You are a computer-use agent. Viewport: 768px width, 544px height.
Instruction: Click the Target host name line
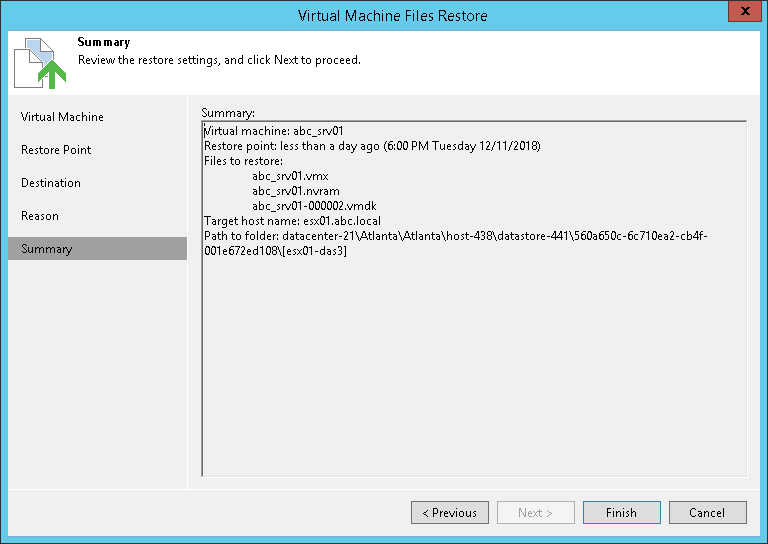(x=292, y=221)
